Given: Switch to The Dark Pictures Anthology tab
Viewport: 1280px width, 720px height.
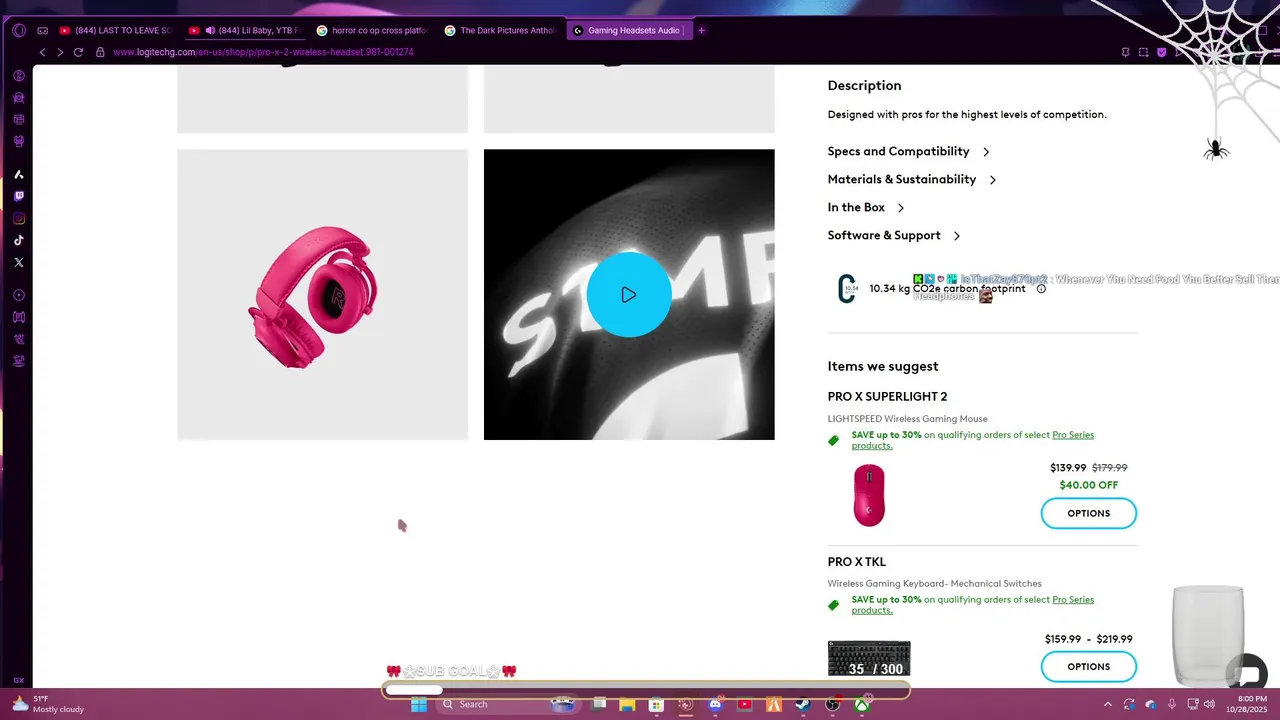Looking at the screenshot, I should coord(500,30).
